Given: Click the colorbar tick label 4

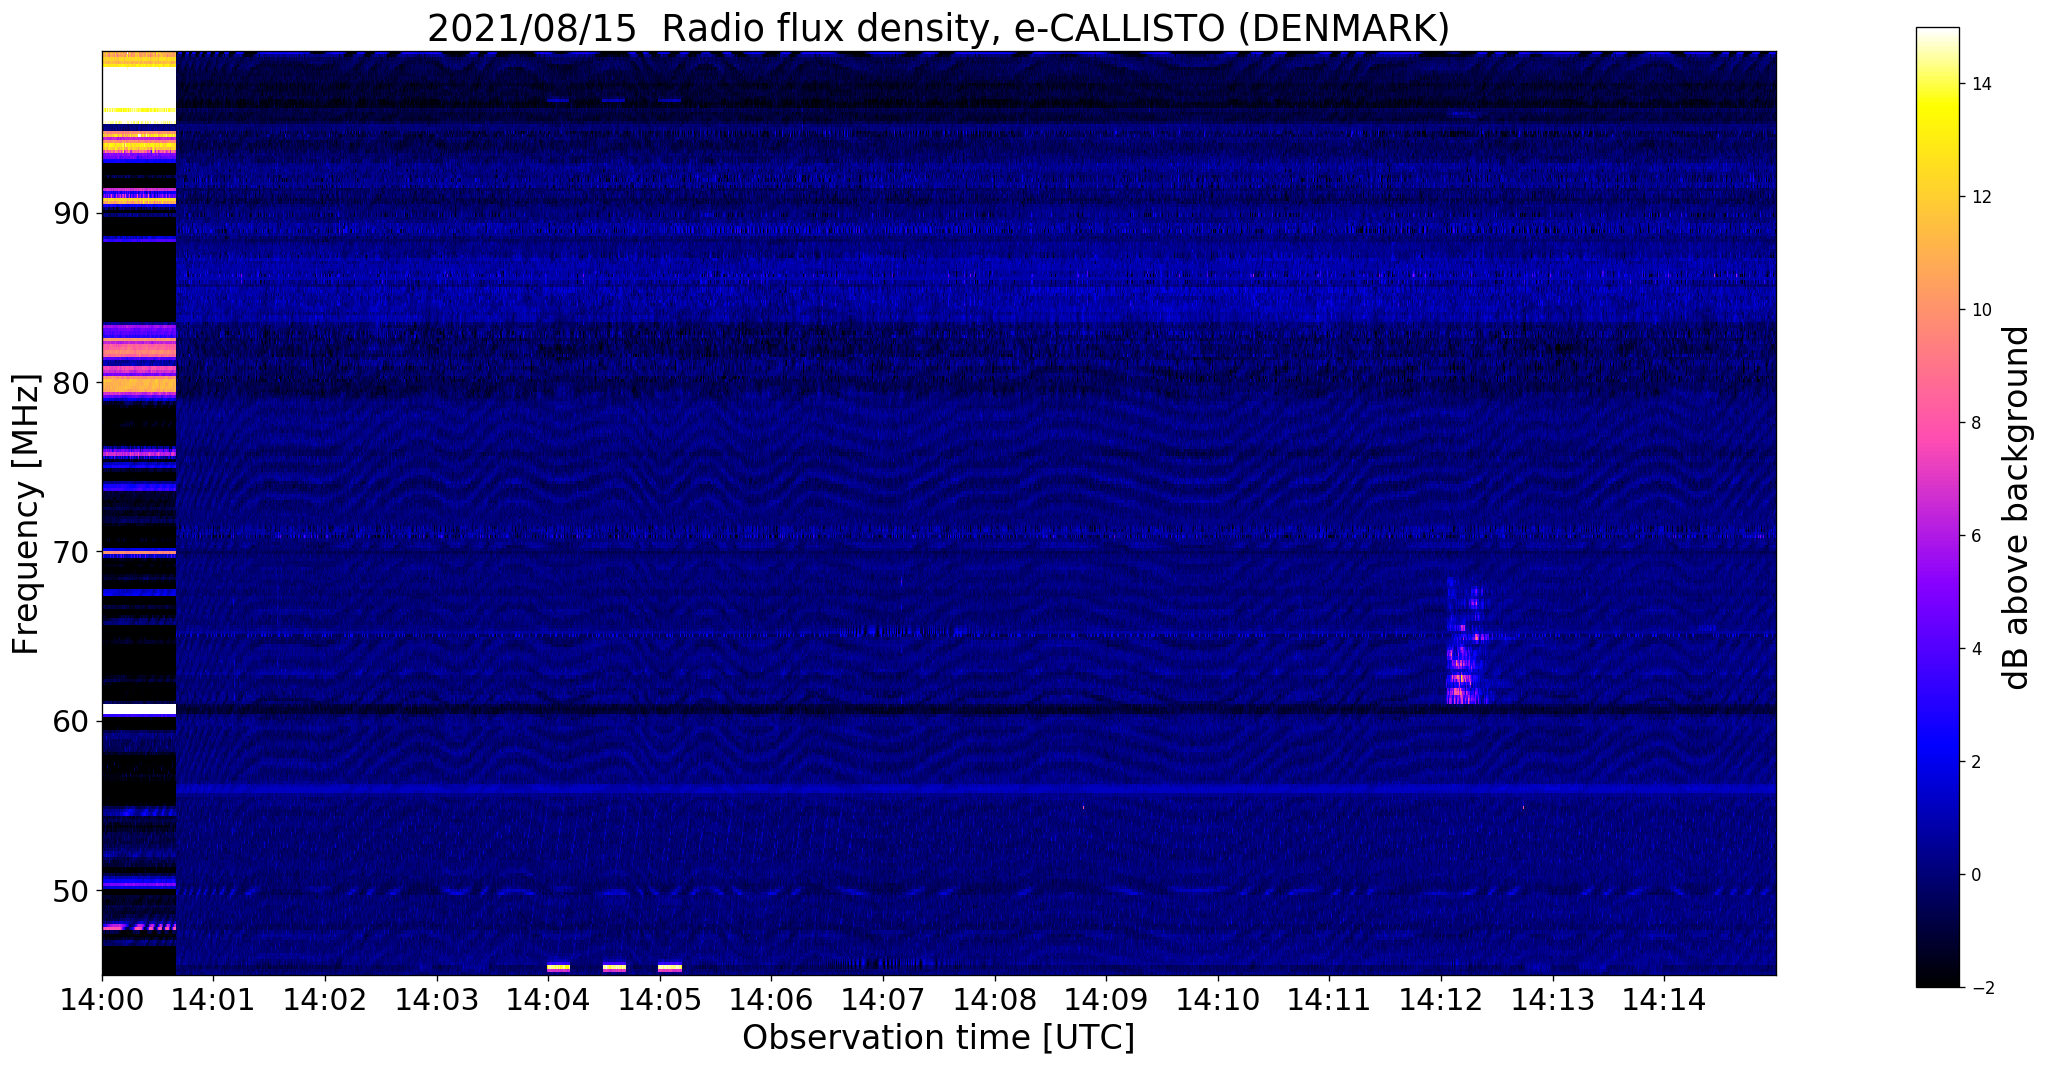Looking at the screenshot, I should coord(1975,649).
